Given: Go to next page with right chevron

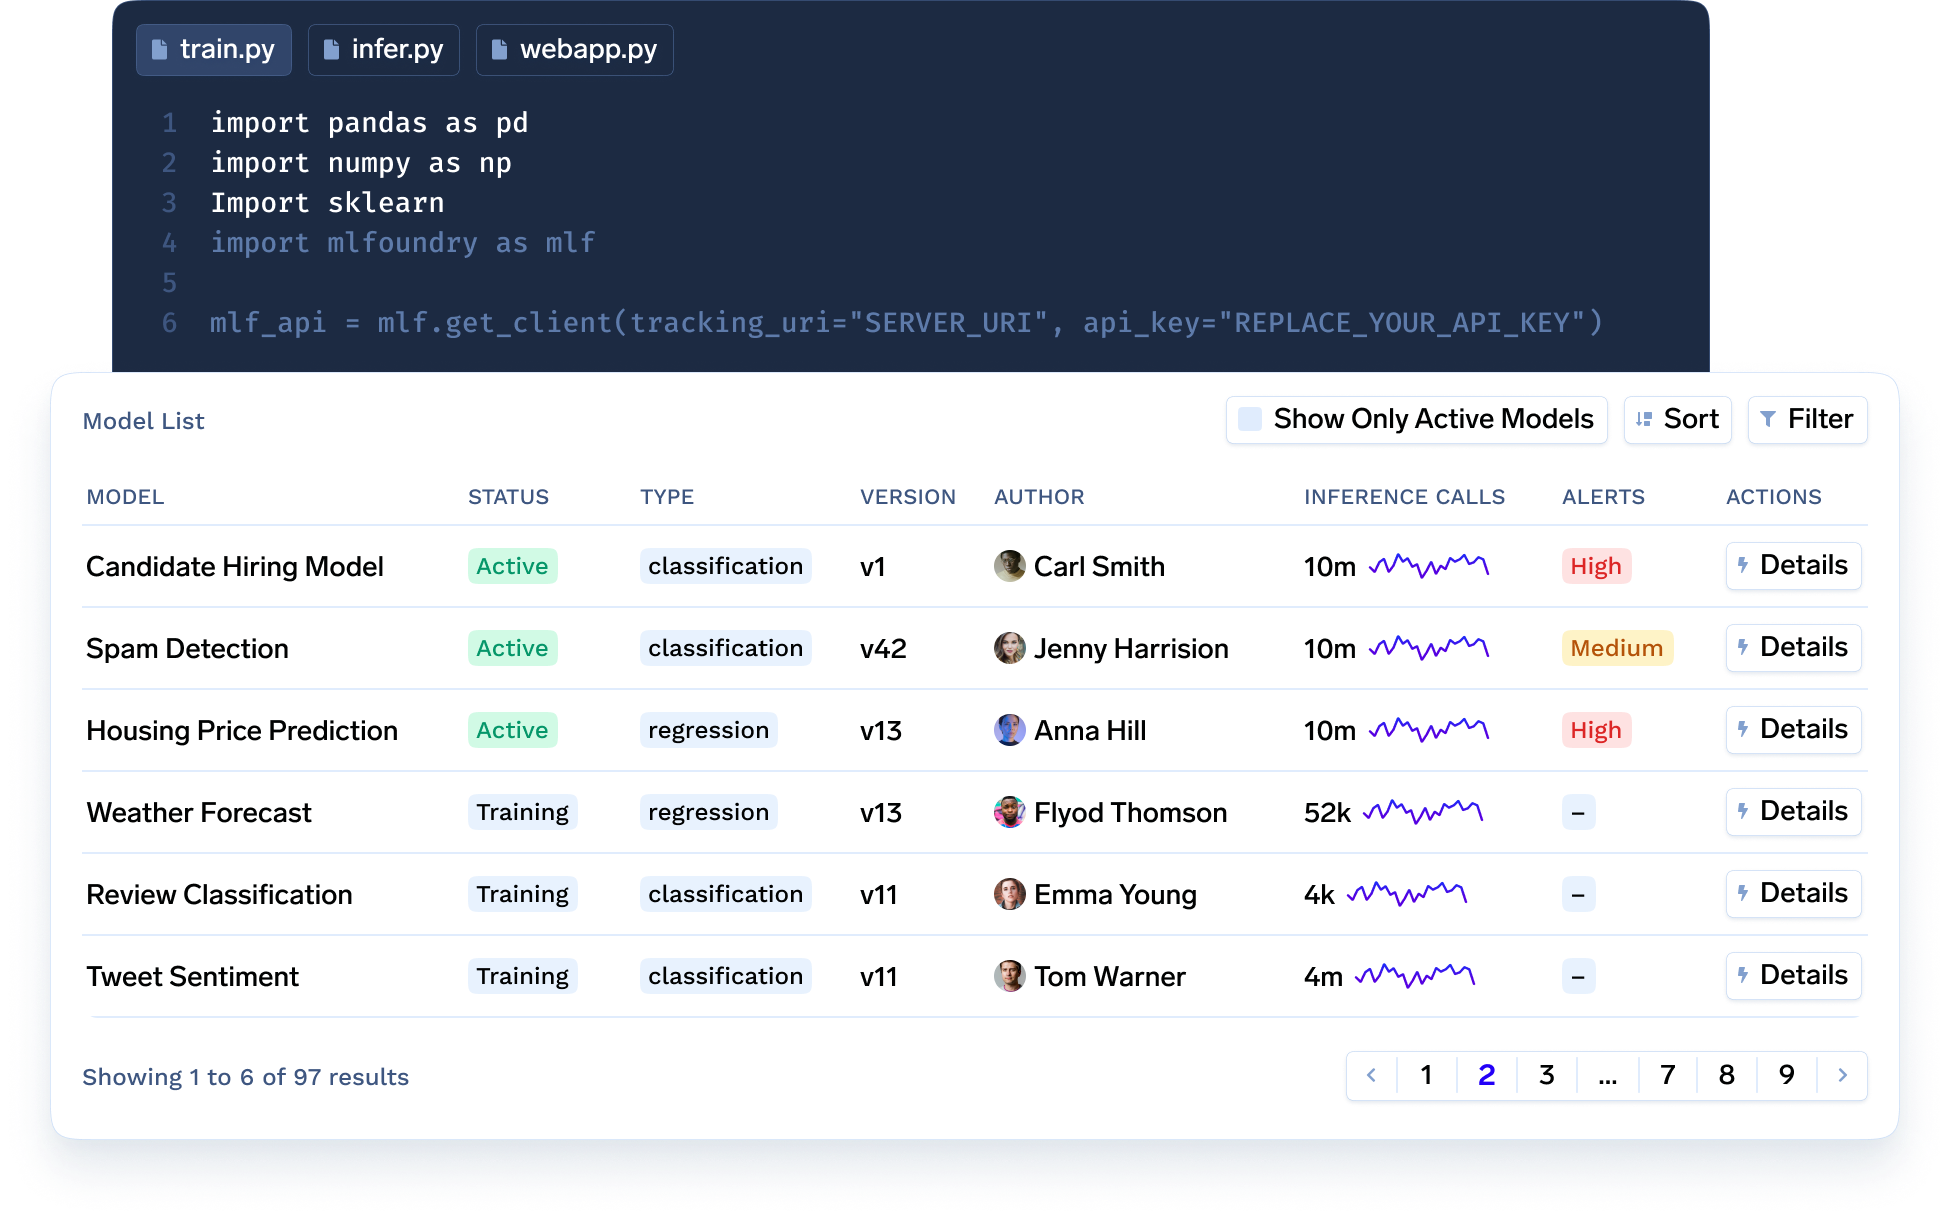Looking at the screenshot, I should click(1842, 1075).
